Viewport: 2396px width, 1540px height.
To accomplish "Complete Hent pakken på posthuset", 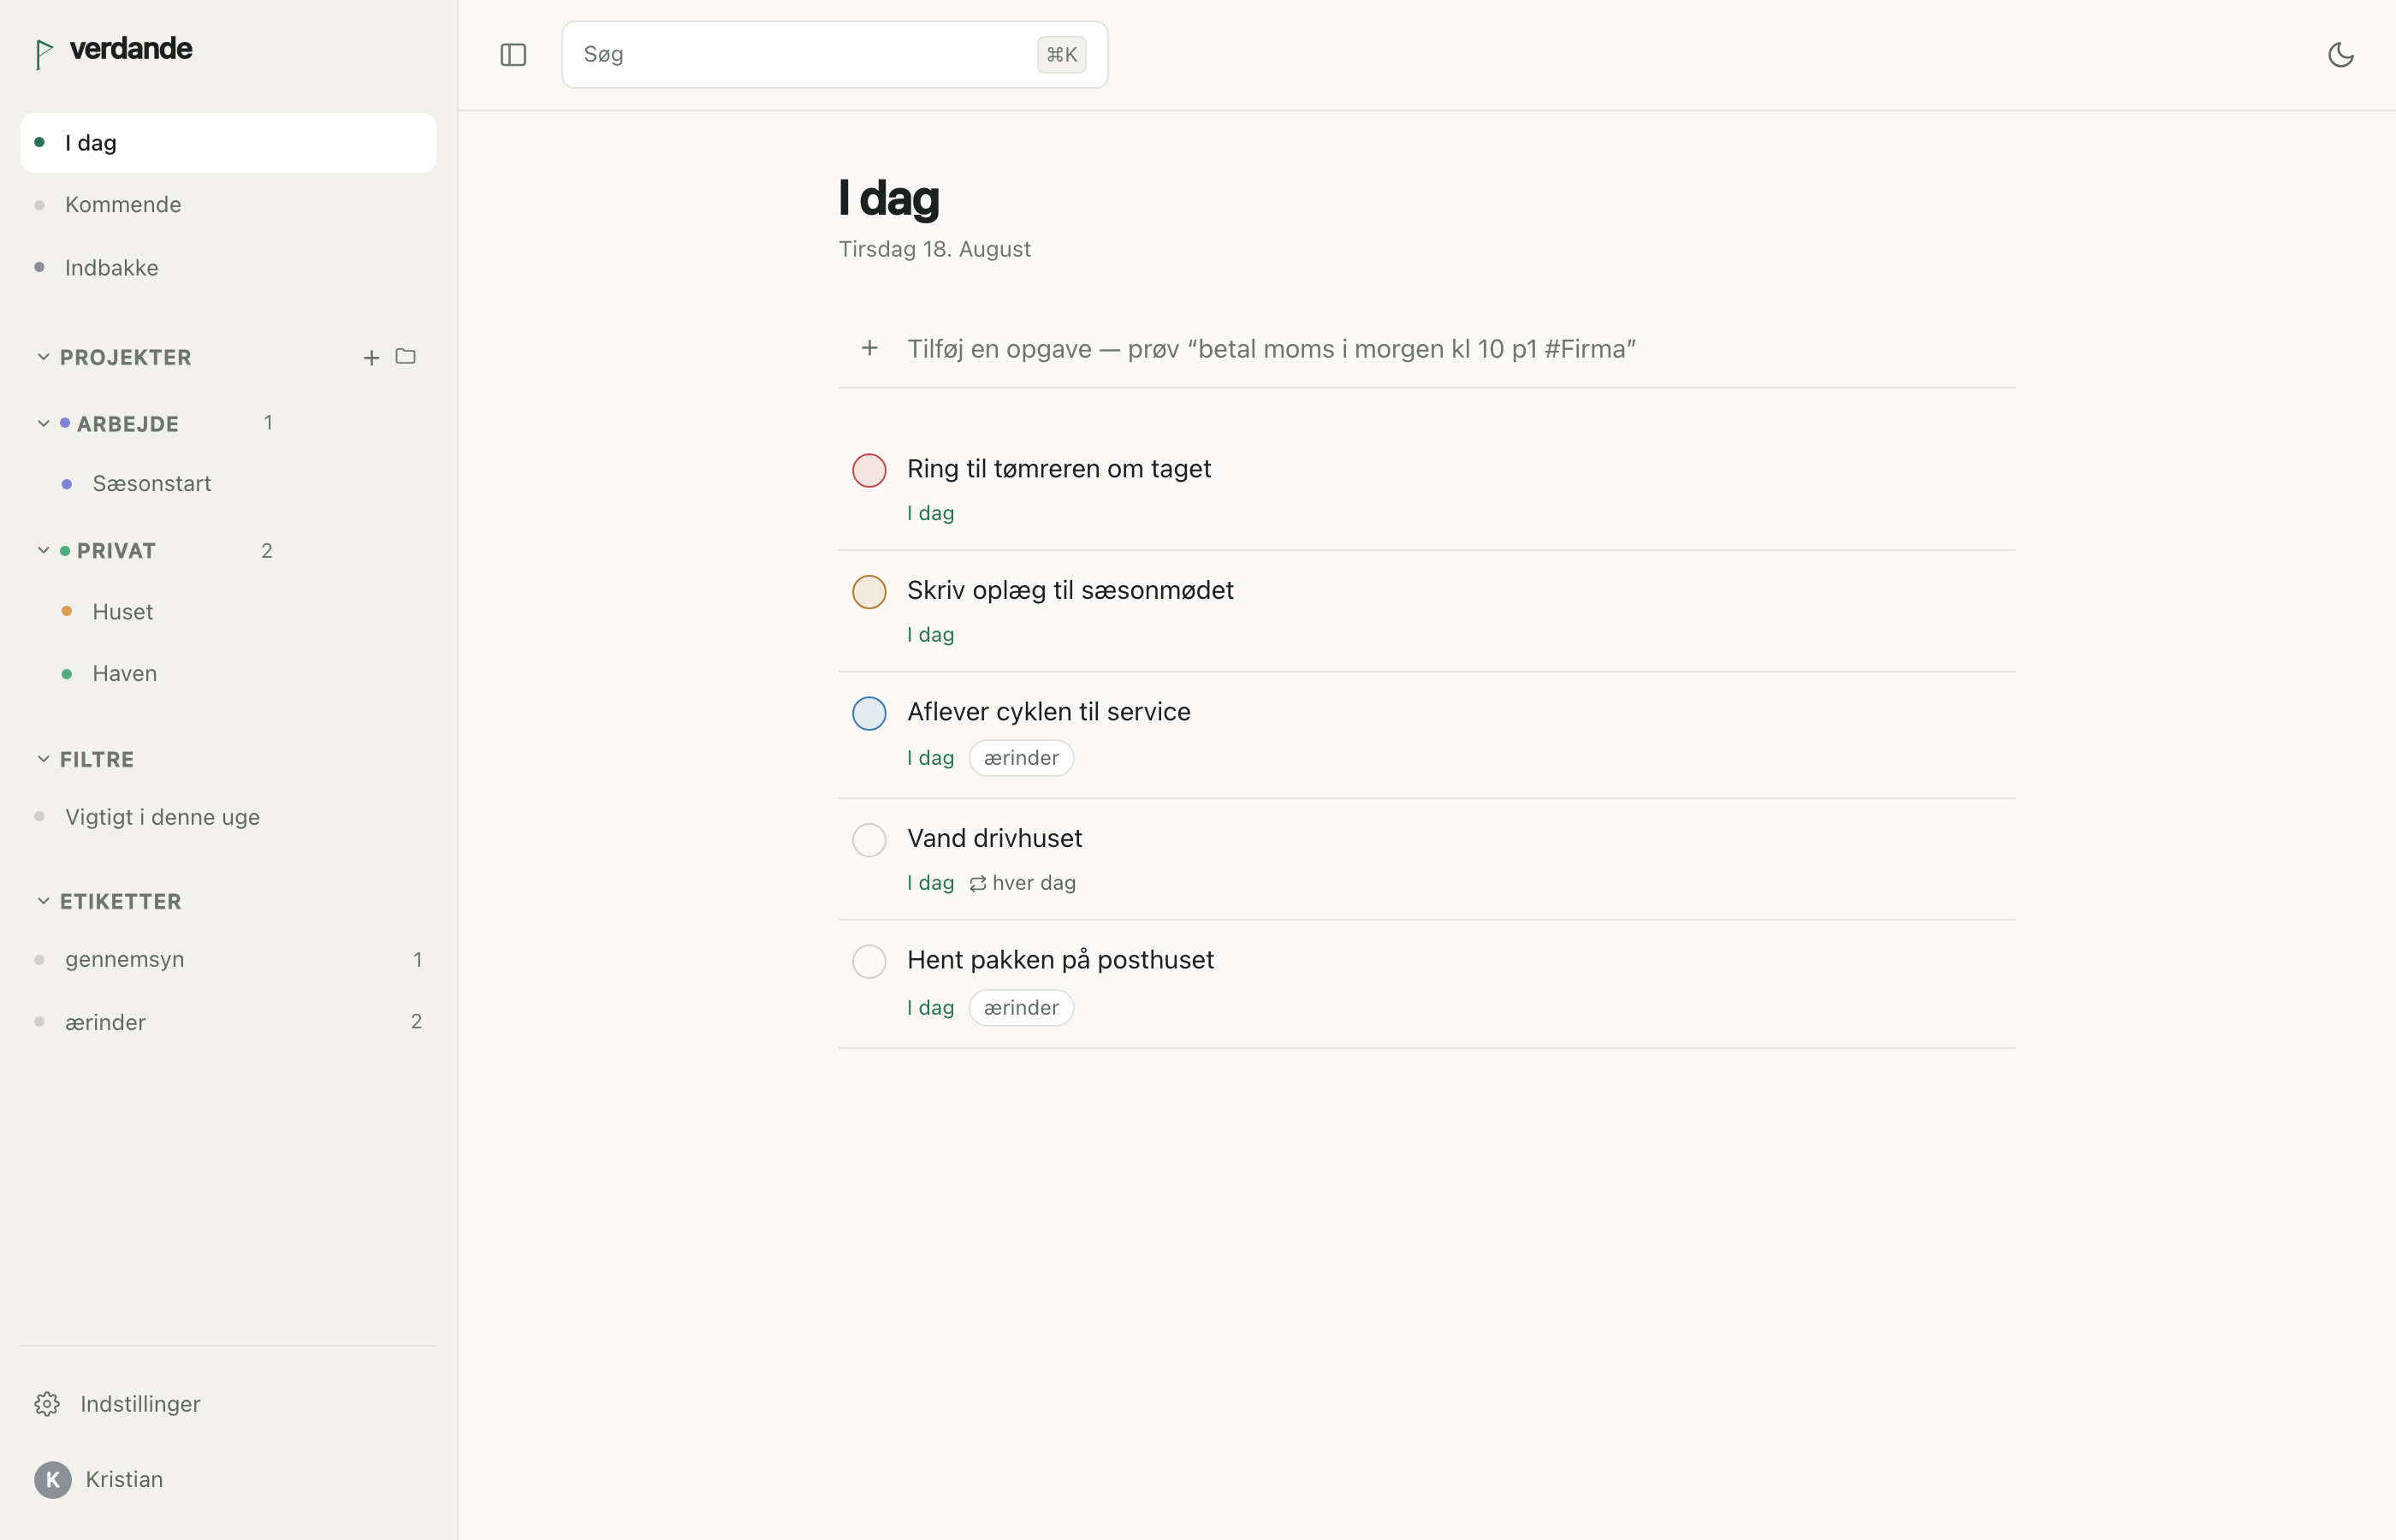I will (x=869, y=961).
